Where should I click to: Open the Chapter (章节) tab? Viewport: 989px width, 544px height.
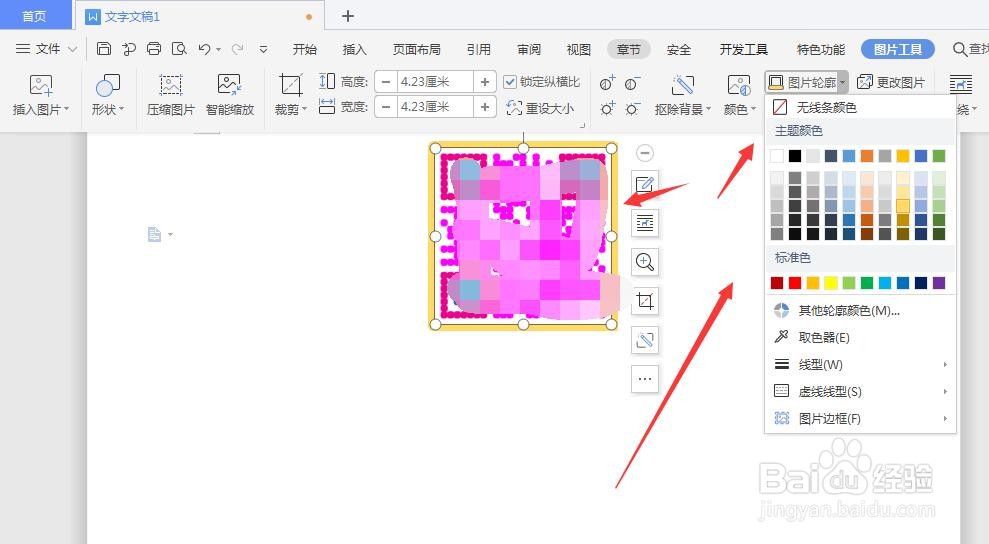click(628, 49)
